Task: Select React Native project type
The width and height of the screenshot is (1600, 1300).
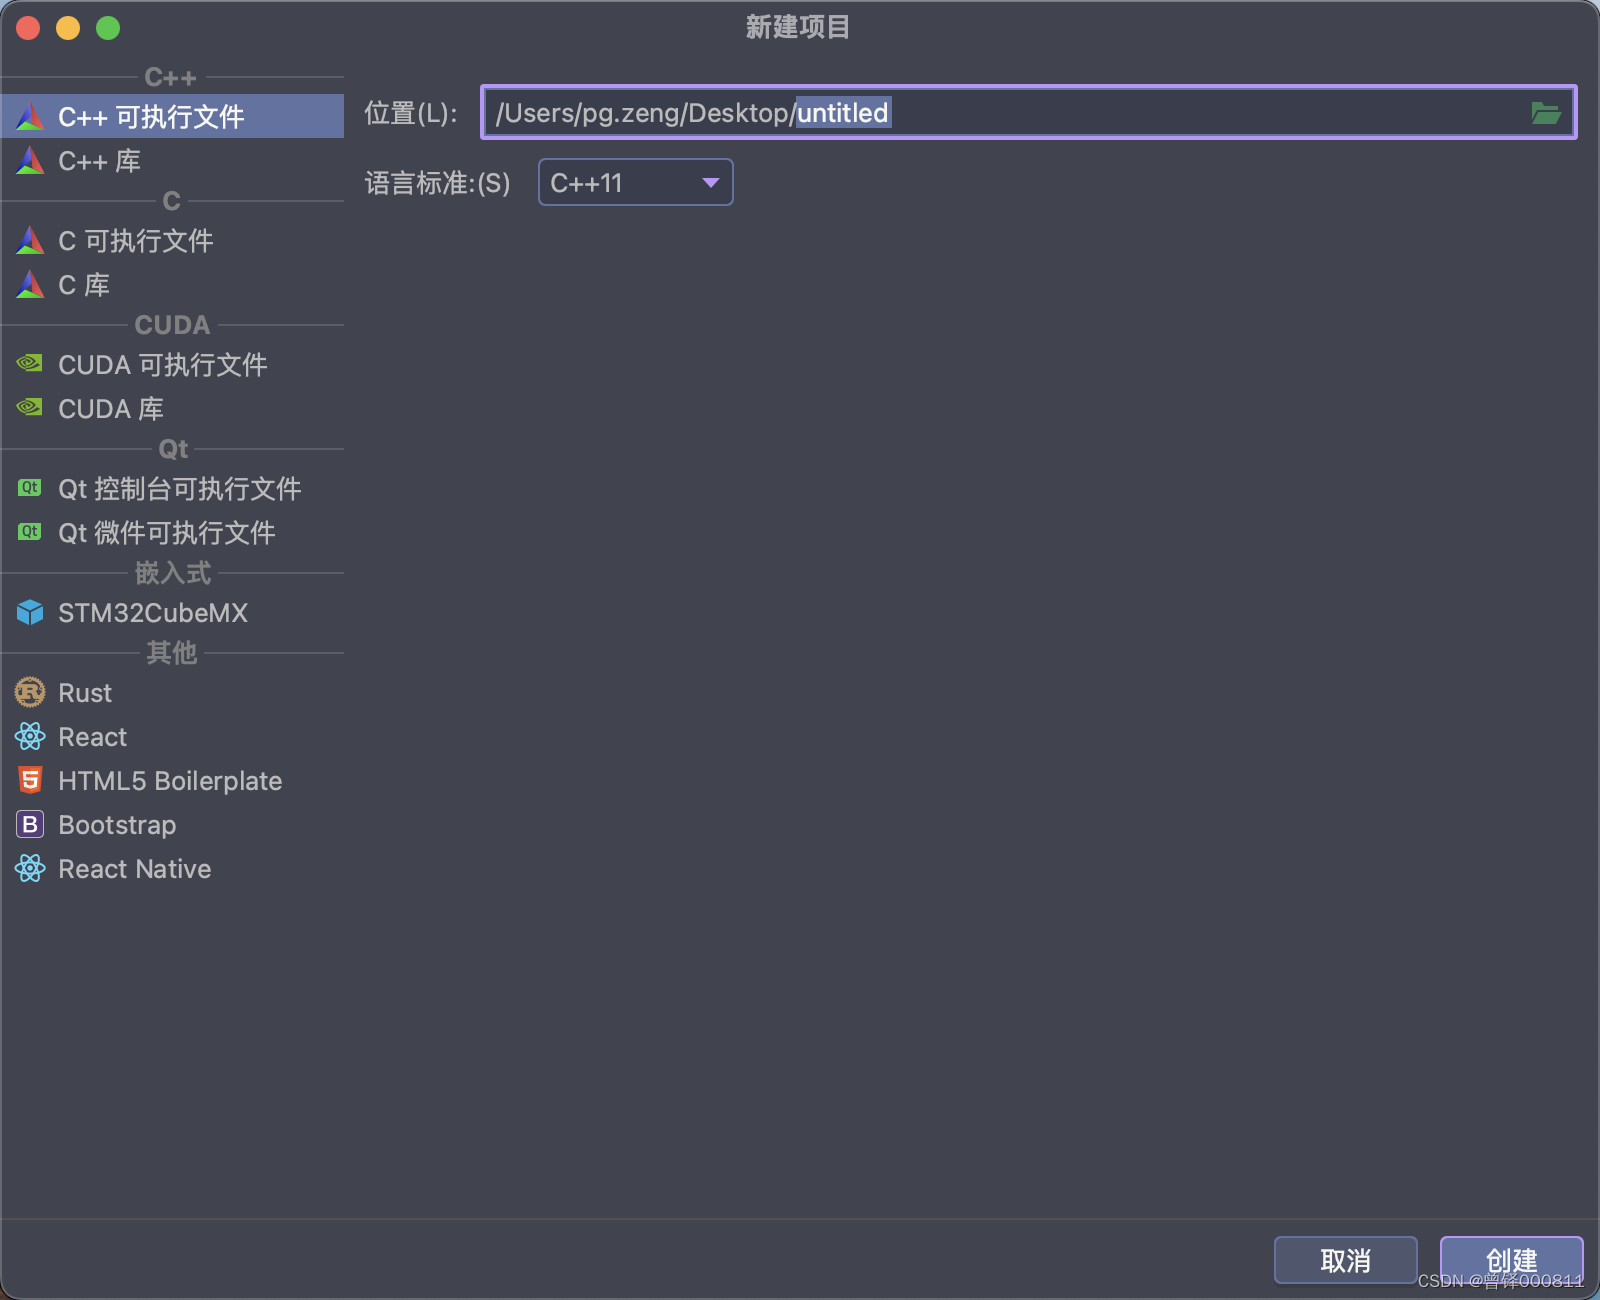Action: [134, 868]
